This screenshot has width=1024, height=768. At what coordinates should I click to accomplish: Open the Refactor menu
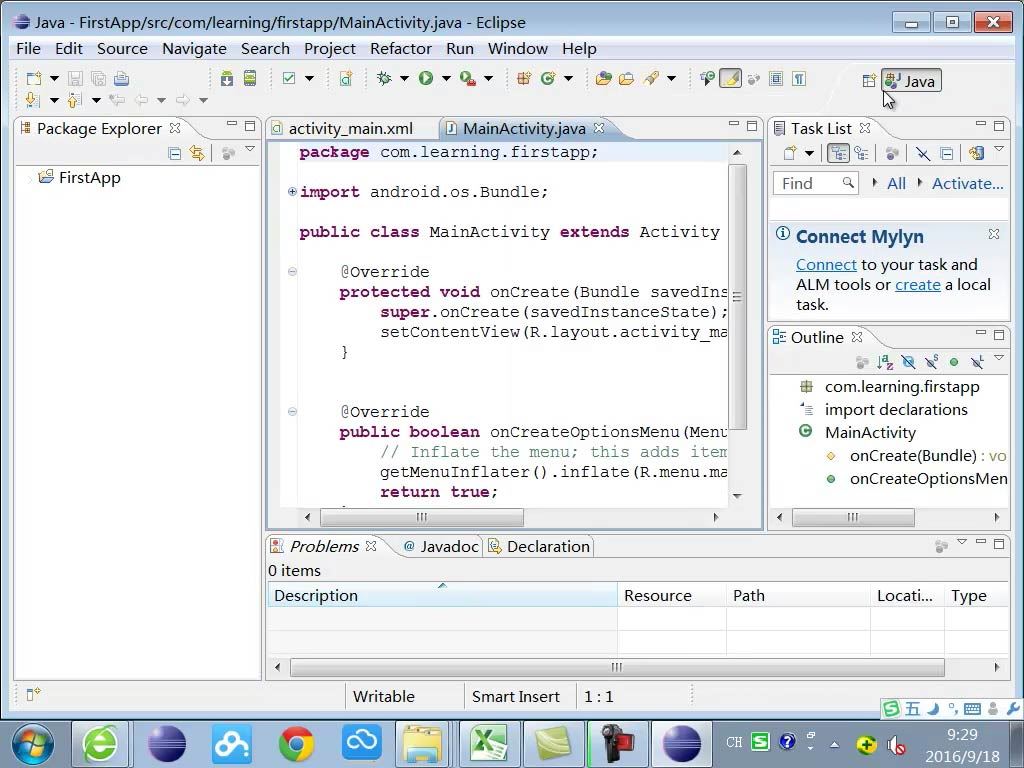401,49
